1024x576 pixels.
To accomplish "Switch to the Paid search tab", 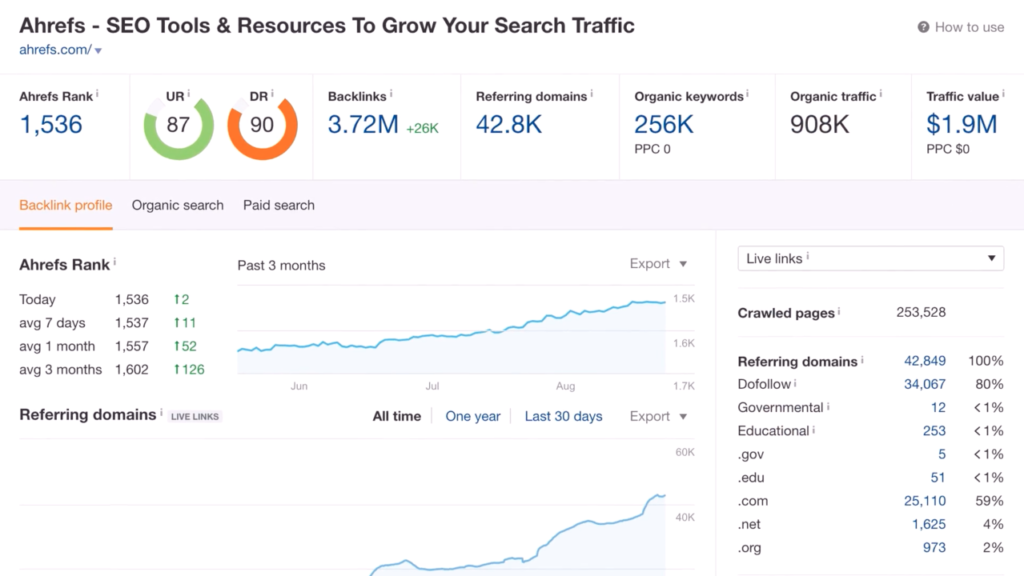I will tap(279, 205).
